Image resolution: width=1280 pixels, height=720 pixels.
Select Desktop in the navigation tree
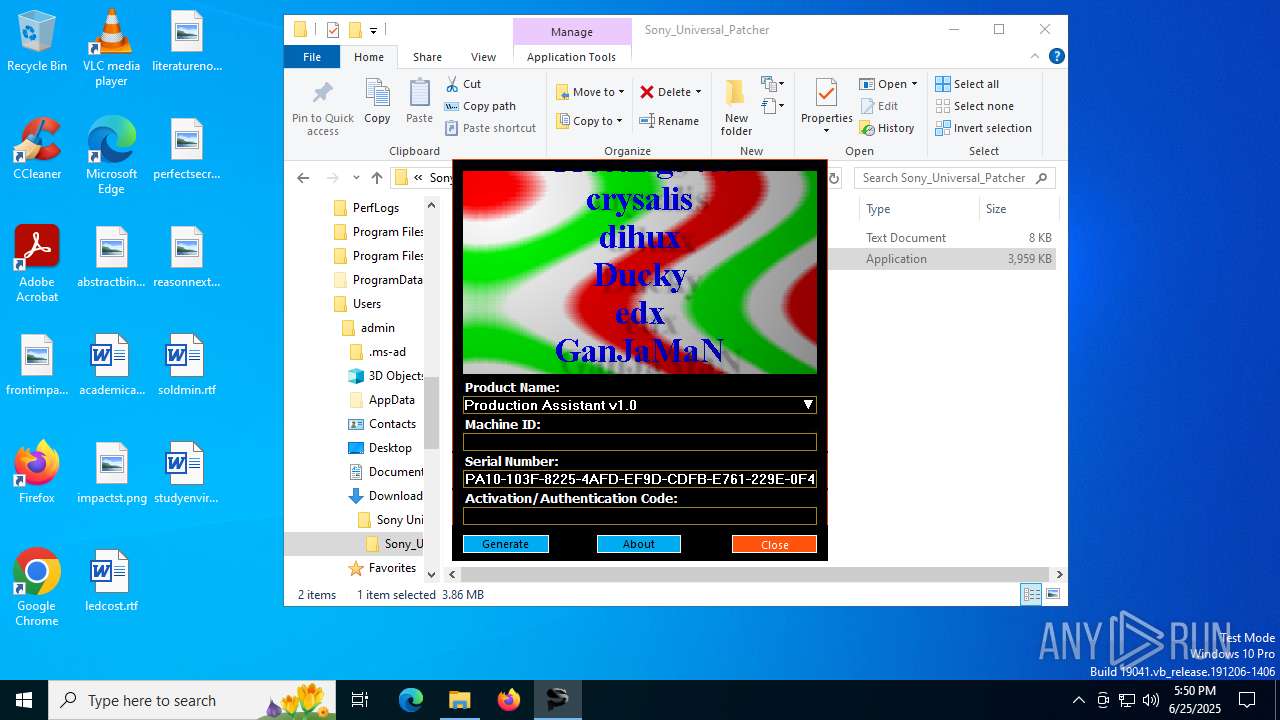coord(390,448)
